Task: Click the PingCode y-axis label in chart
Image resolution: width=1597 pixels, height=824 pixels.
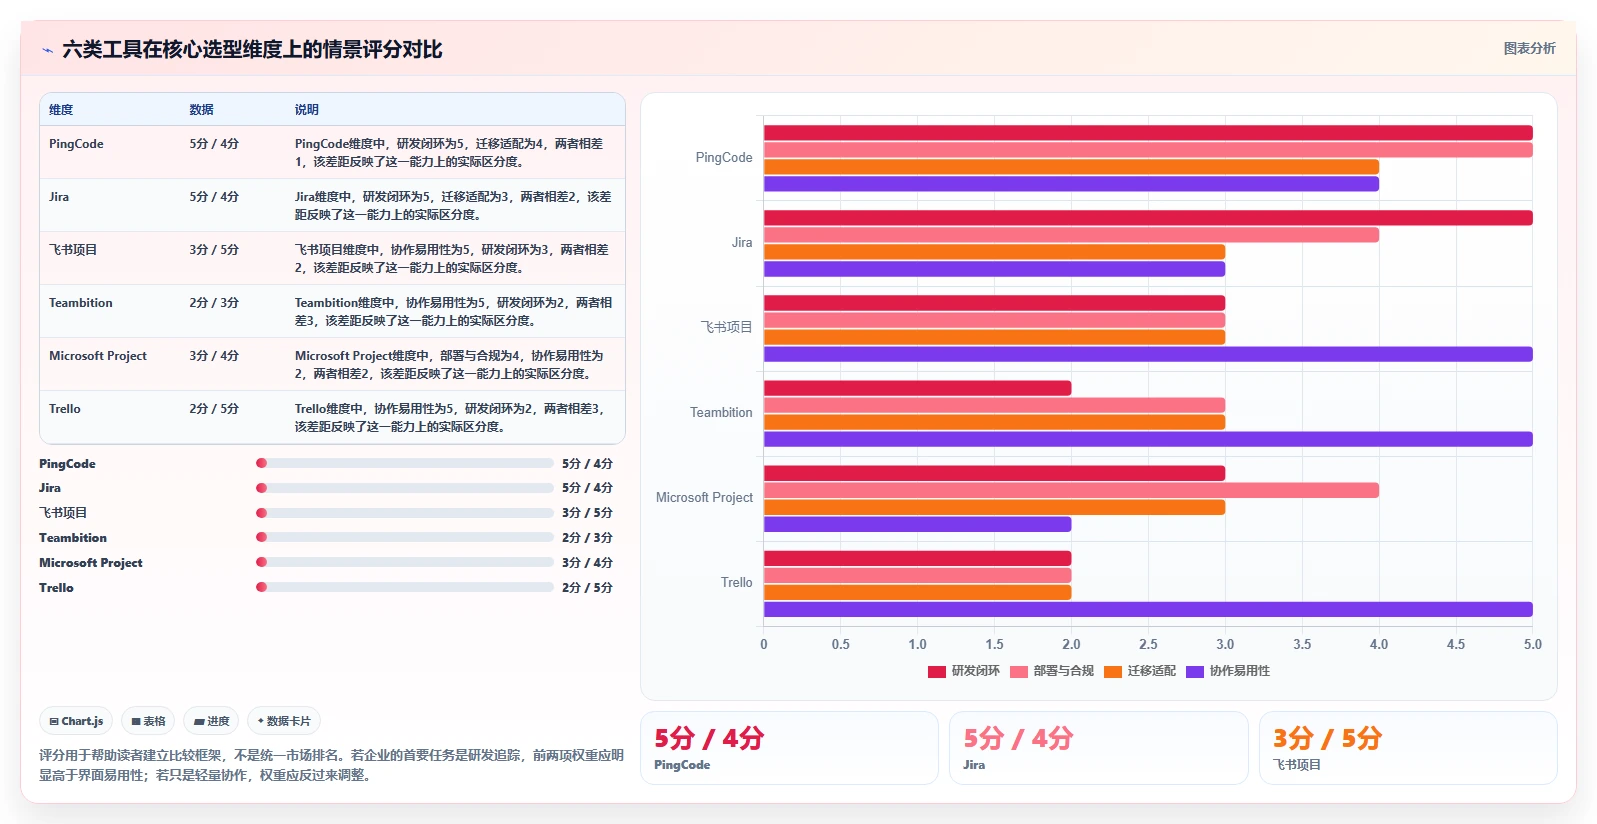Action: coord(724,158)
